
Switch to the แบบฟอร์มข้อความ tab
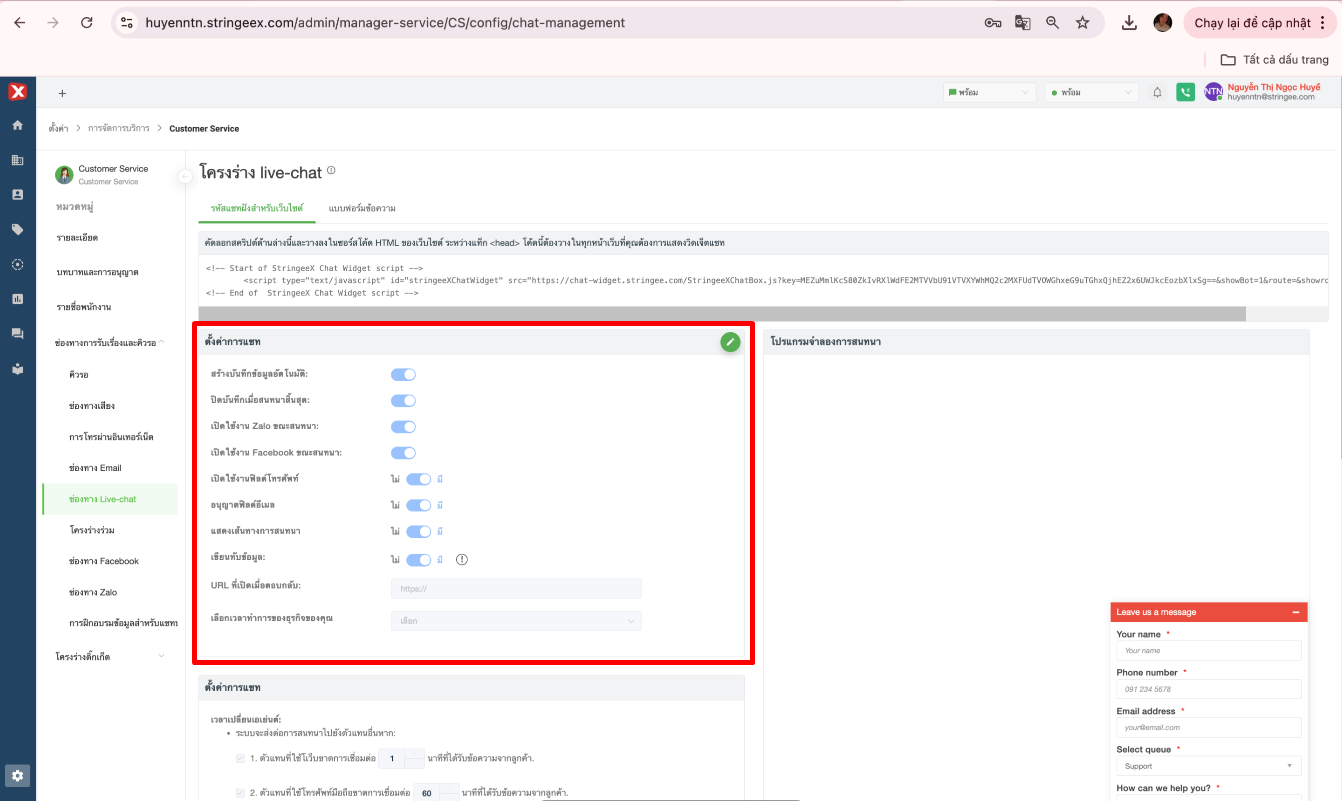362,208
